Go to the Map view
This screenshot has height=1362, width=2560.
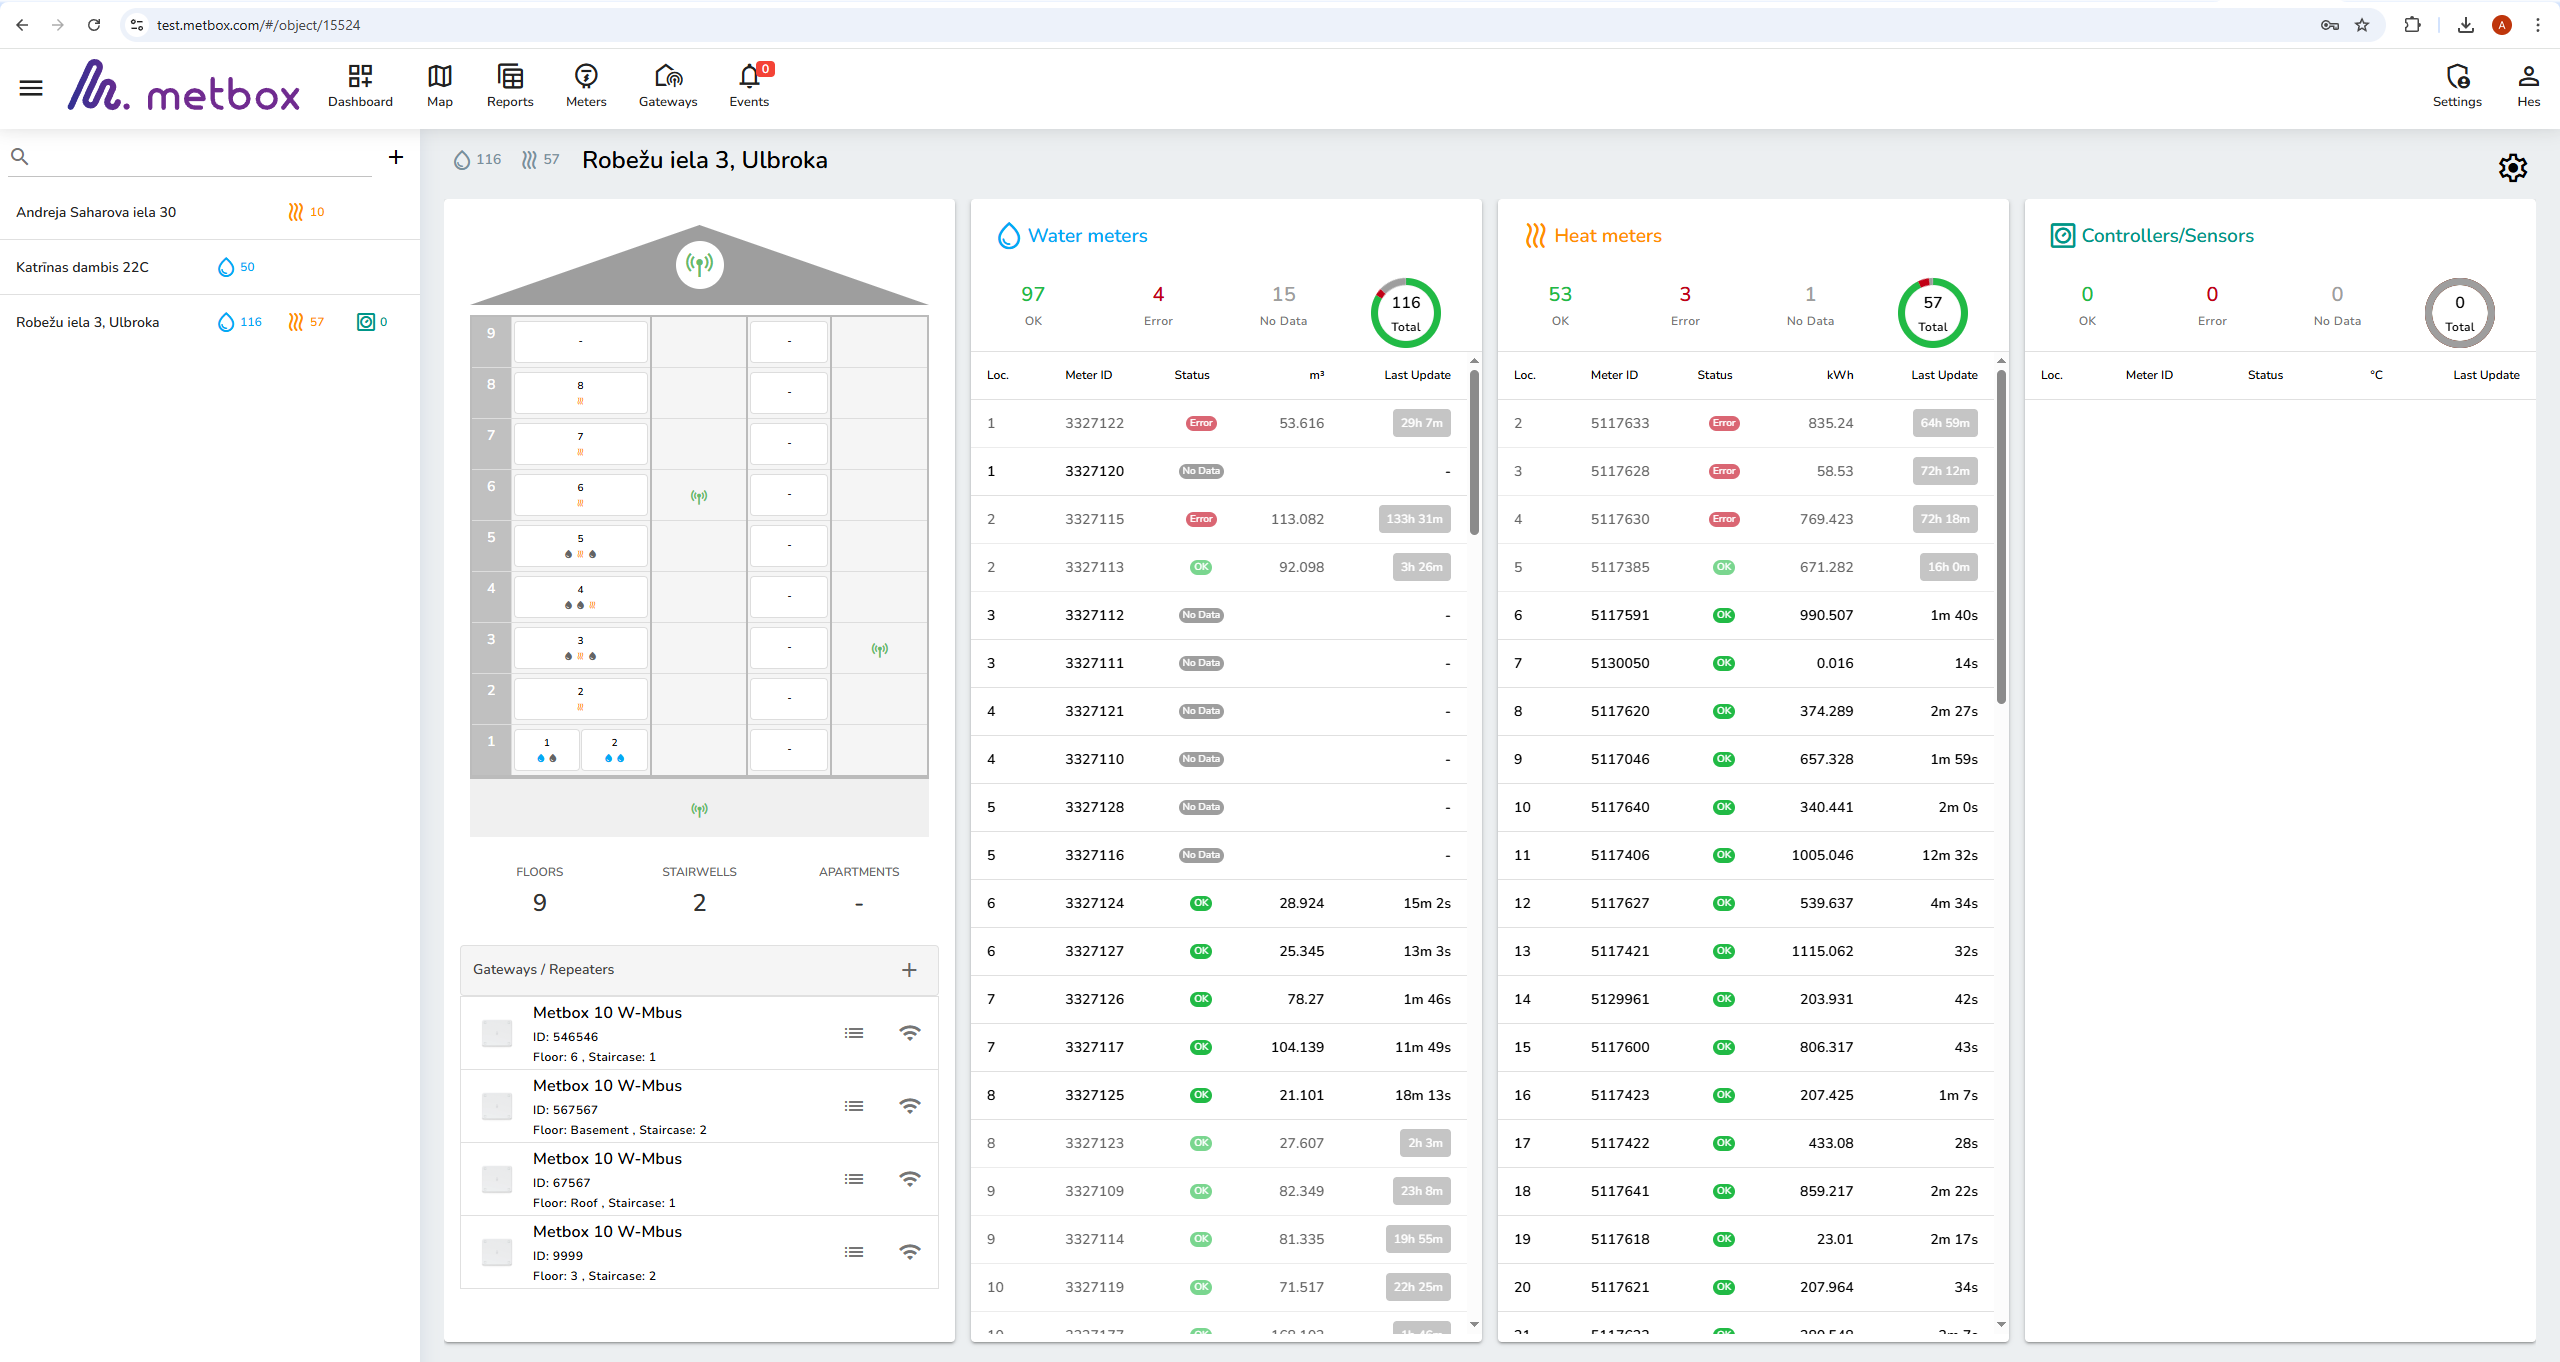[x=440, y=86]
